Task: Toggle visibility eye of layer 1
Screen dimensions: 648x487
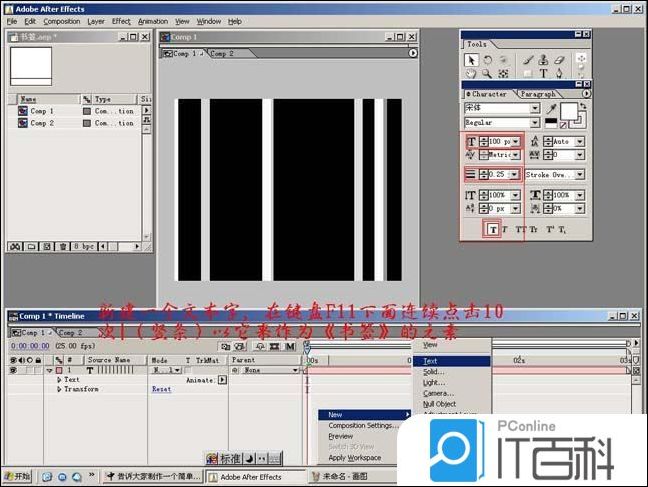Action: click(13, 370)
